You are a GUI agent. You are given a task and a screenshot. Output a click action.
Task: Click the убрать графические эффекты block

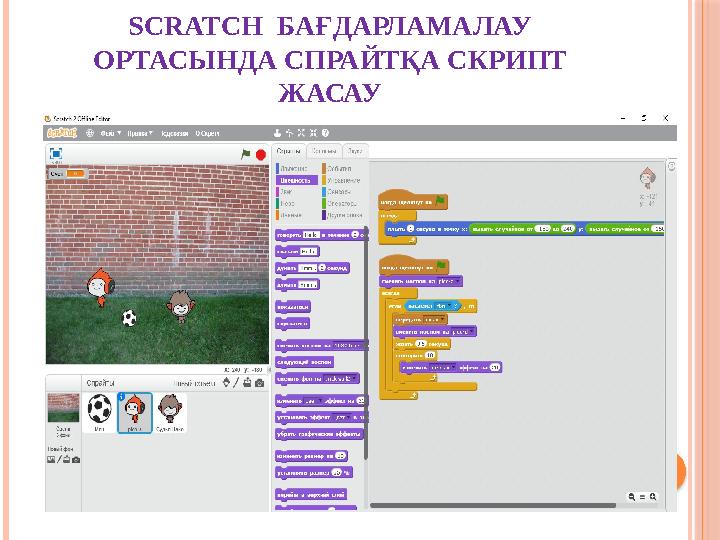pyautogui.click(x=320, y=434)
